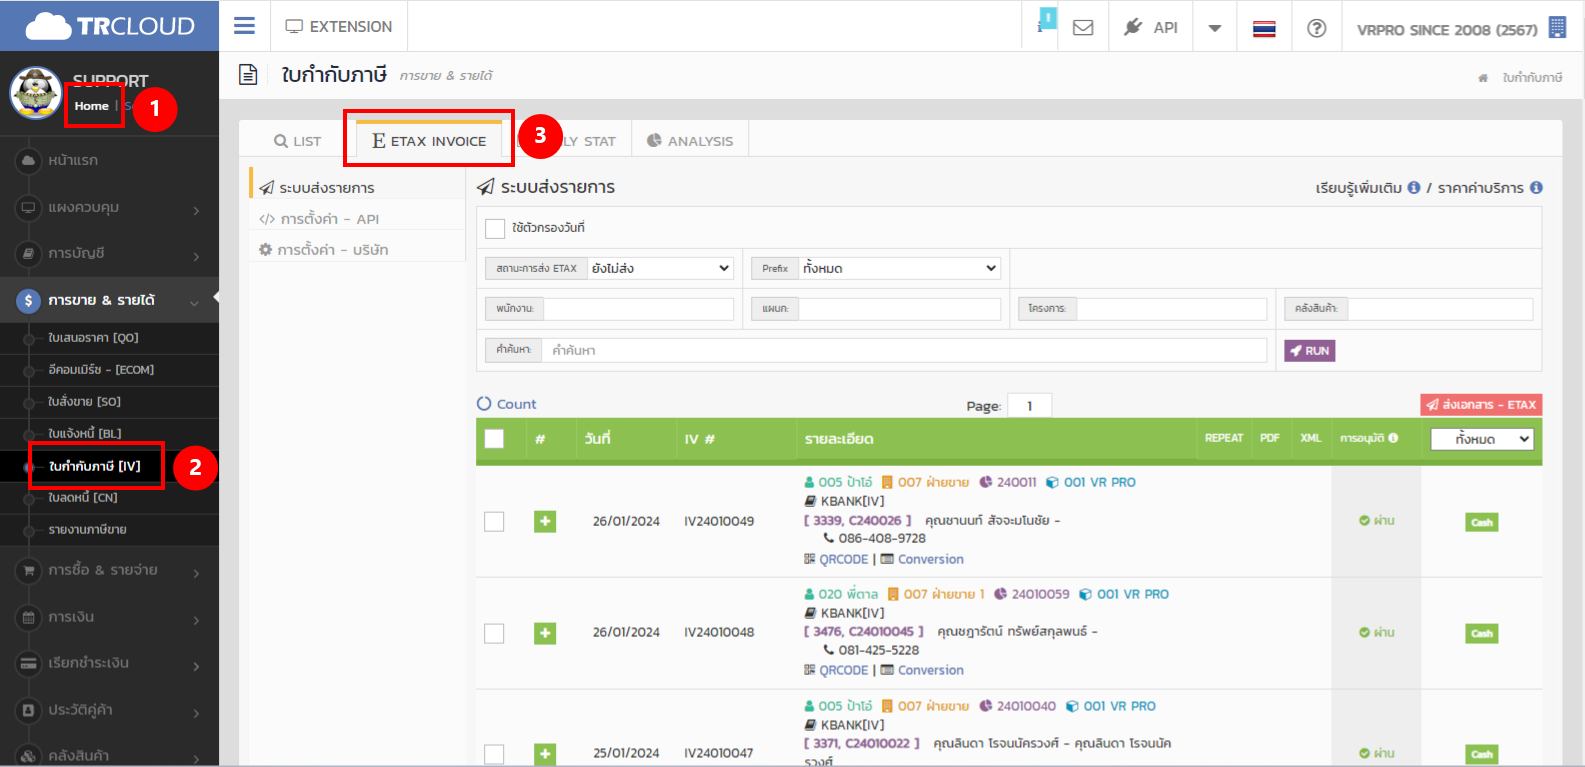Viewport: 1585px width, 767px height.
Task: Click the Count refresh icon
Action: point(484,404)
